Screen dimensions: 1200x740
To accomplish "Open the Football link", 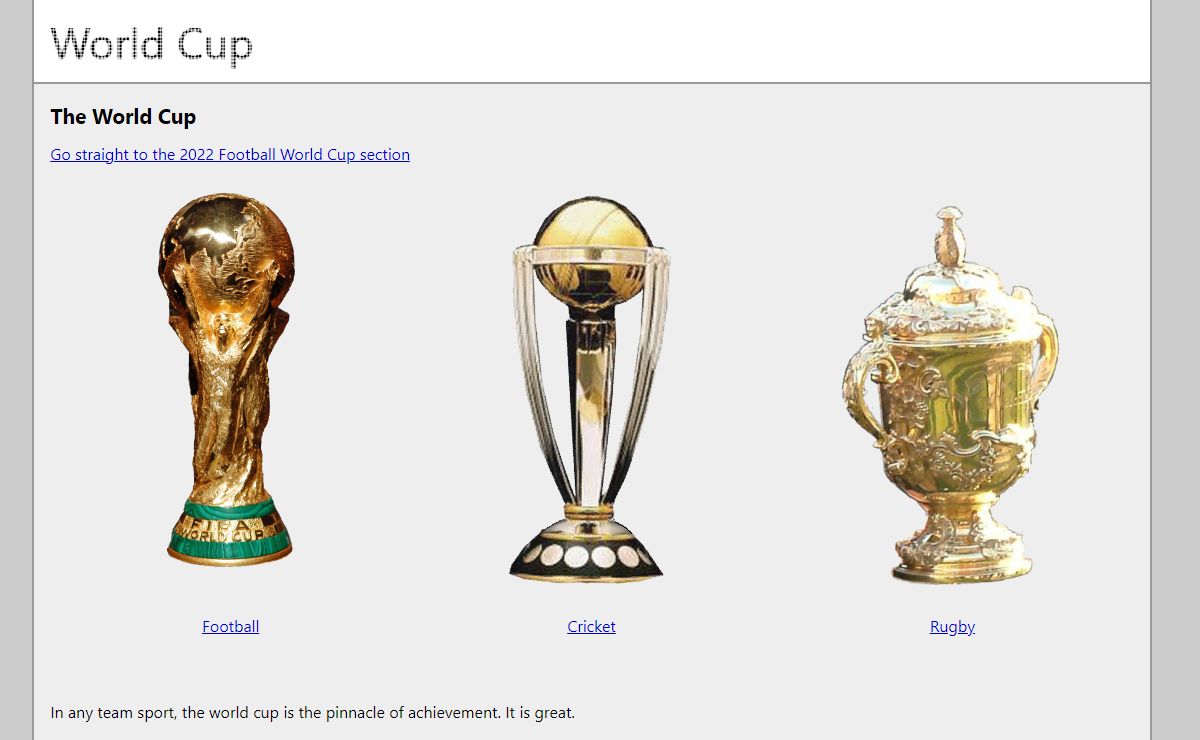I will point(230,627).
